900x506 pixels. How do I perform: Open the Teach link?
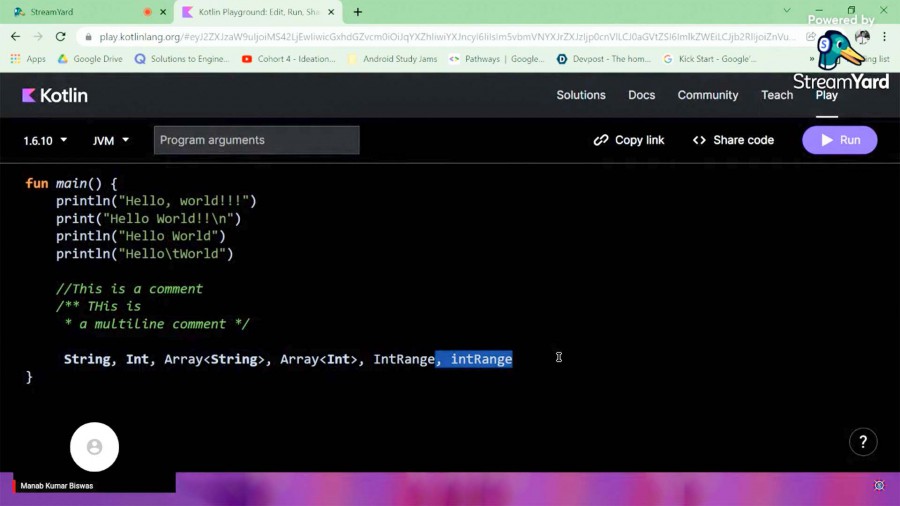click(x=776, y=95)
